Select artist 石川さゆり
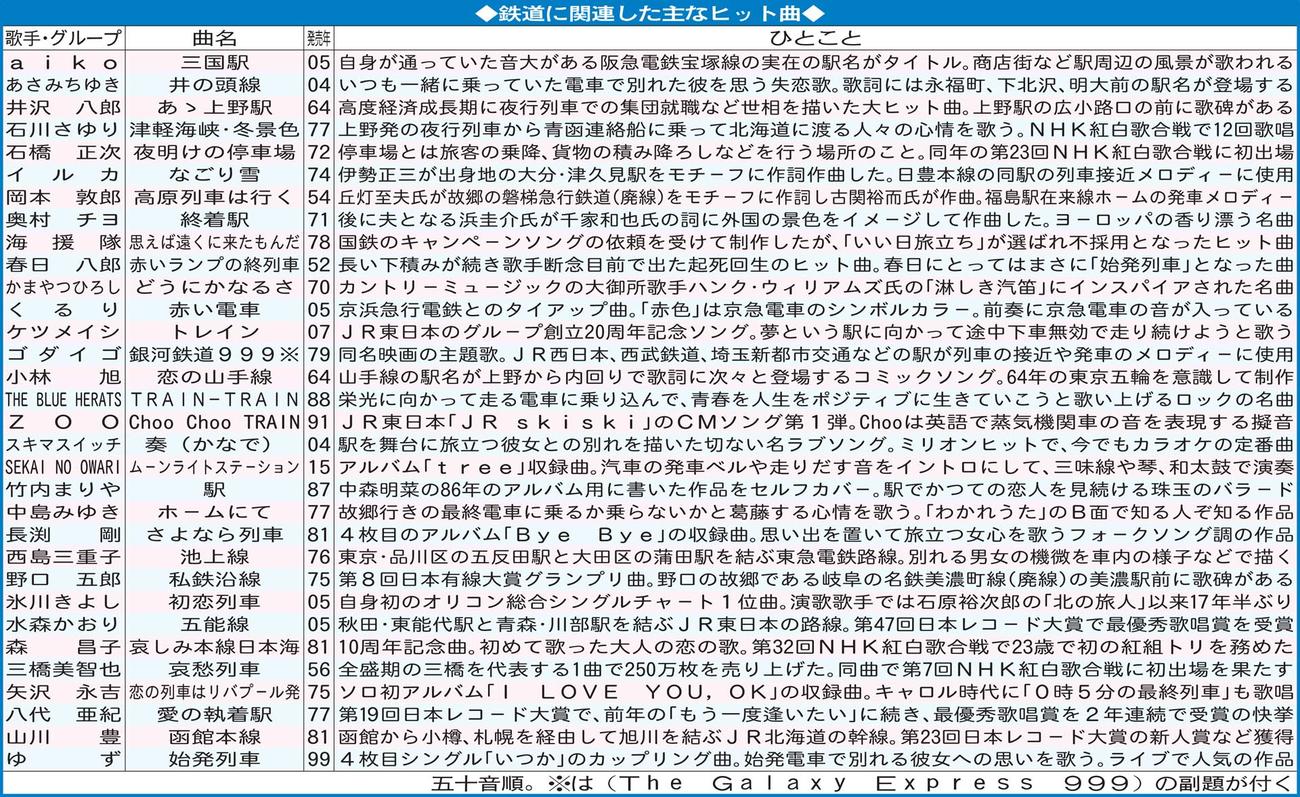The image size is (1300, 797). pyautogui.click(x=63, y=129)
